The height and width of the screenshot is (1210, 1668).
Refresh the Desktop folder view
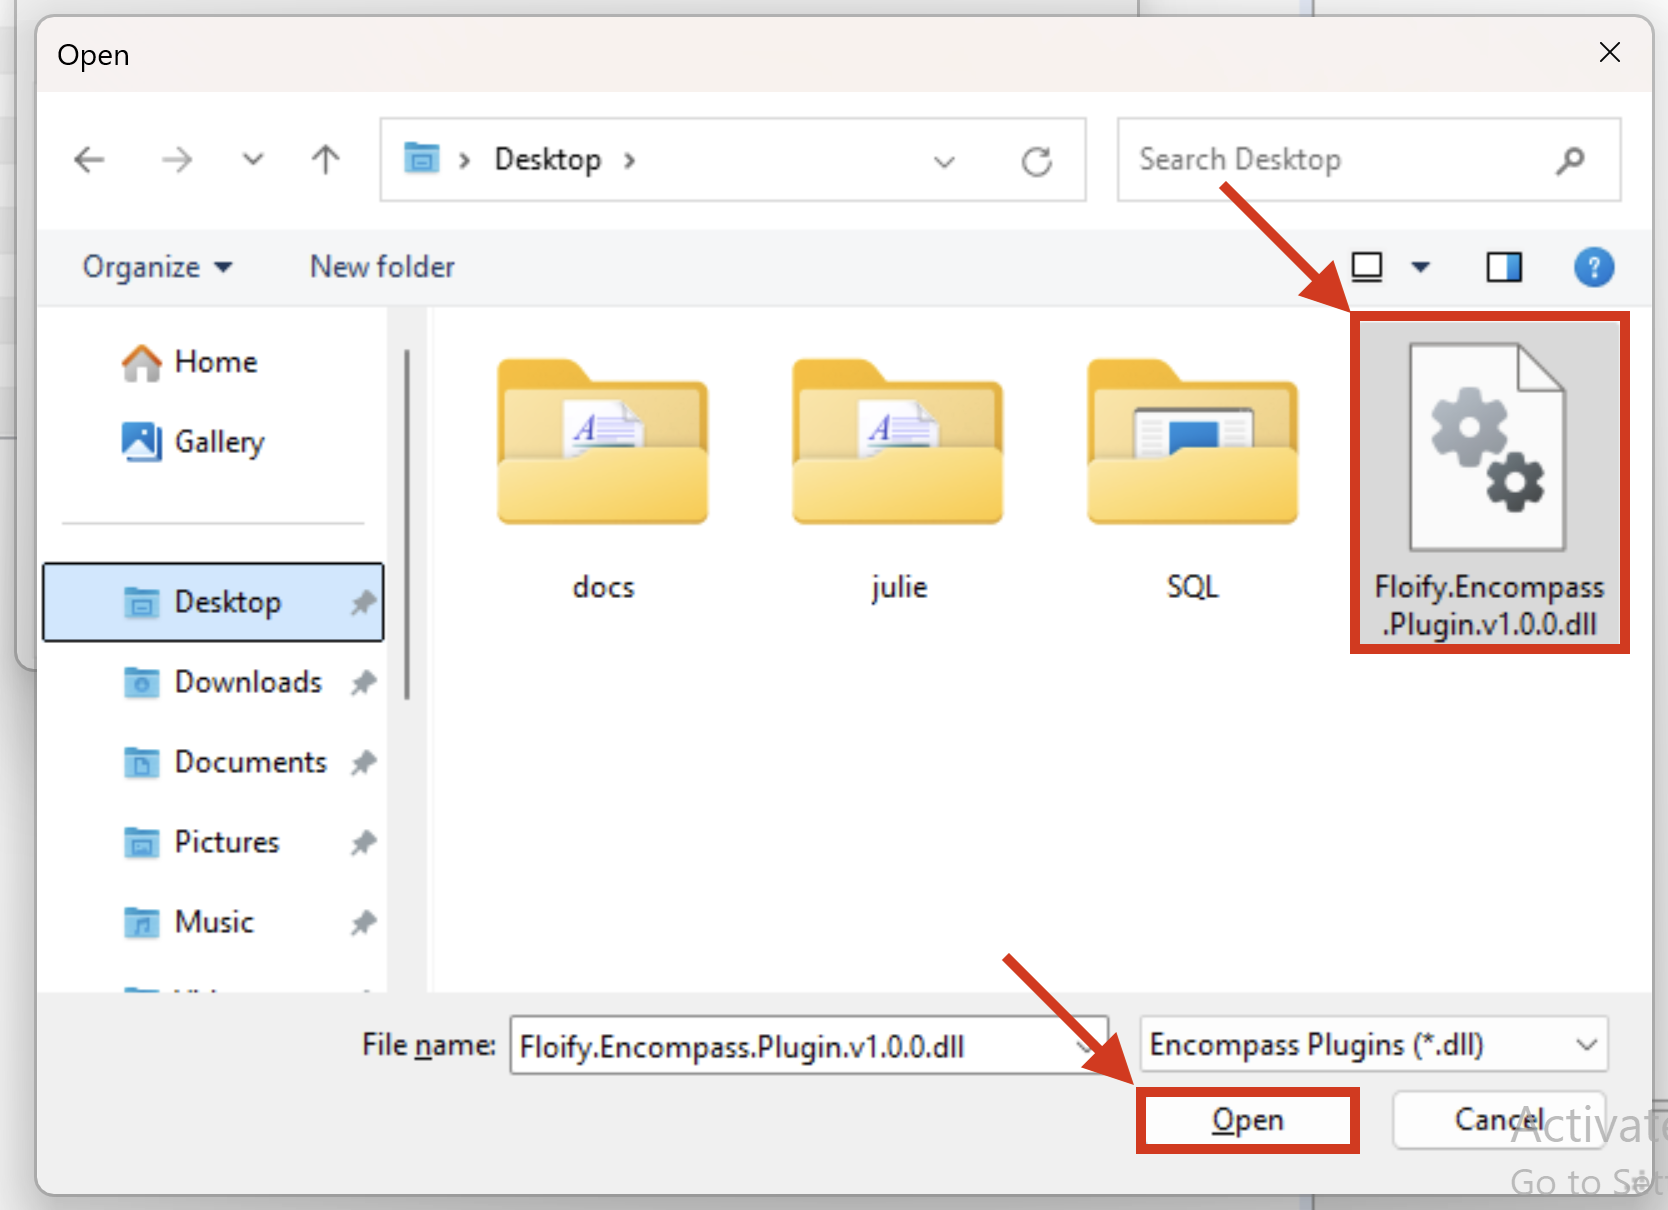point(1036,161)
